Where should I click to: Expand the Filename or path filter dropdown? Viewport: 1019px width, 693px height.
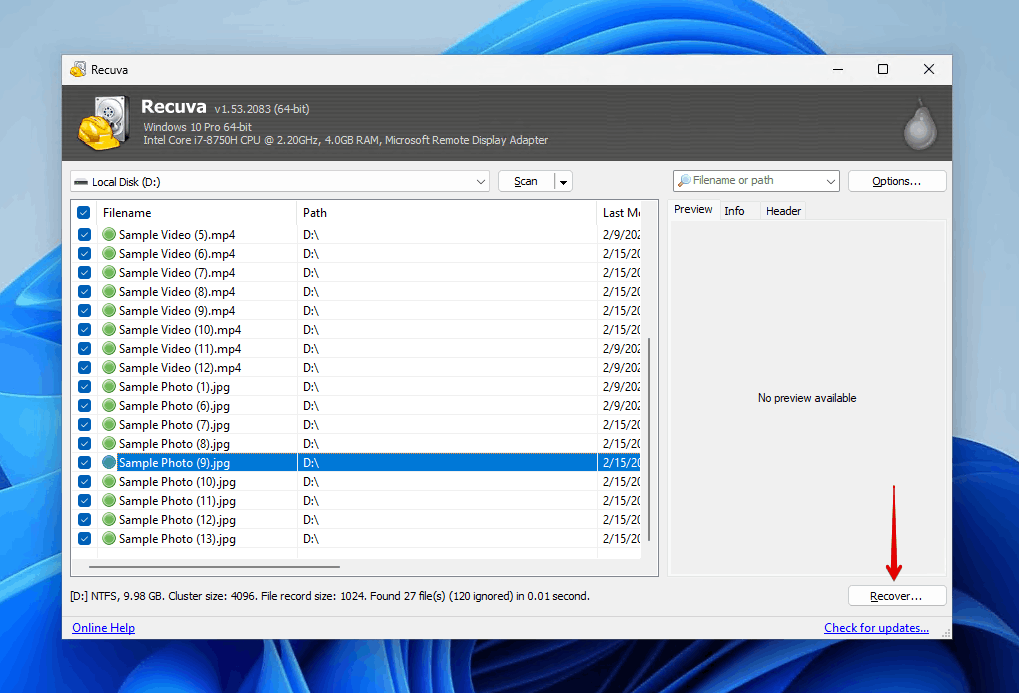[x=831, y=181]
